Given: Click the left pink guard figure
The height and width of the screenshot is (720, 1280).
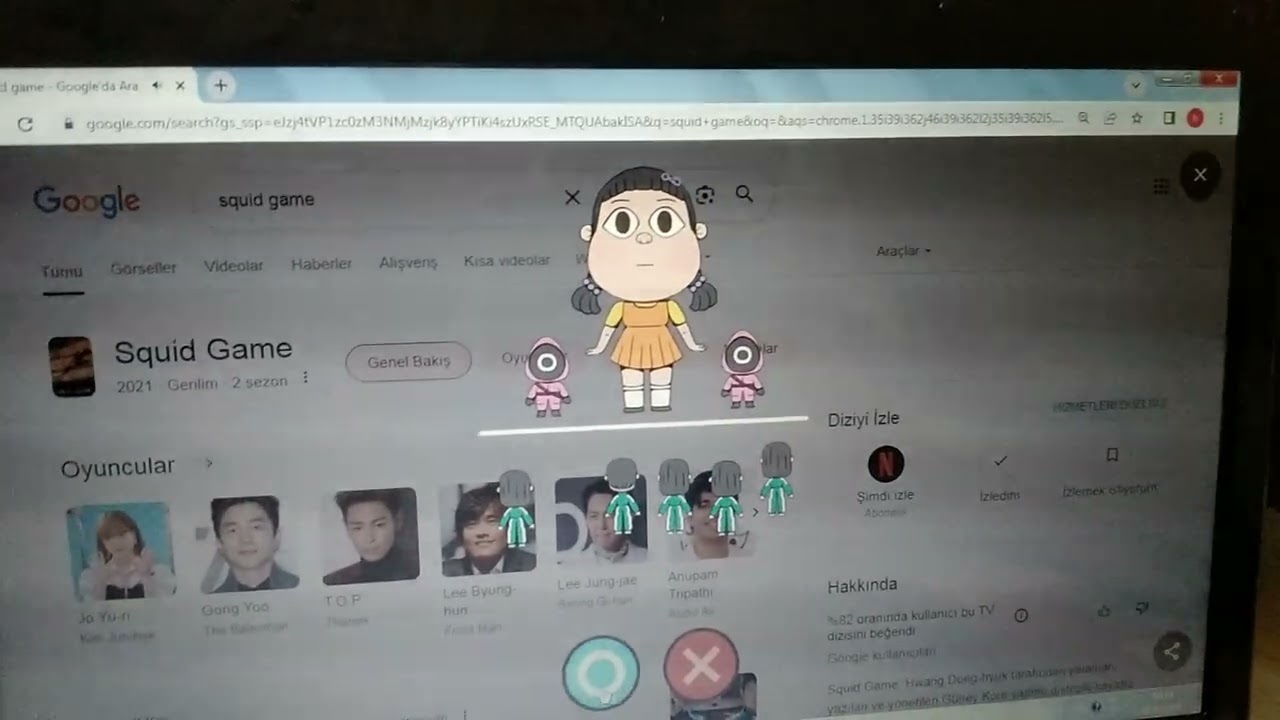Looking at the screenshot, I should pyautogui.click(x=547, y=375).
